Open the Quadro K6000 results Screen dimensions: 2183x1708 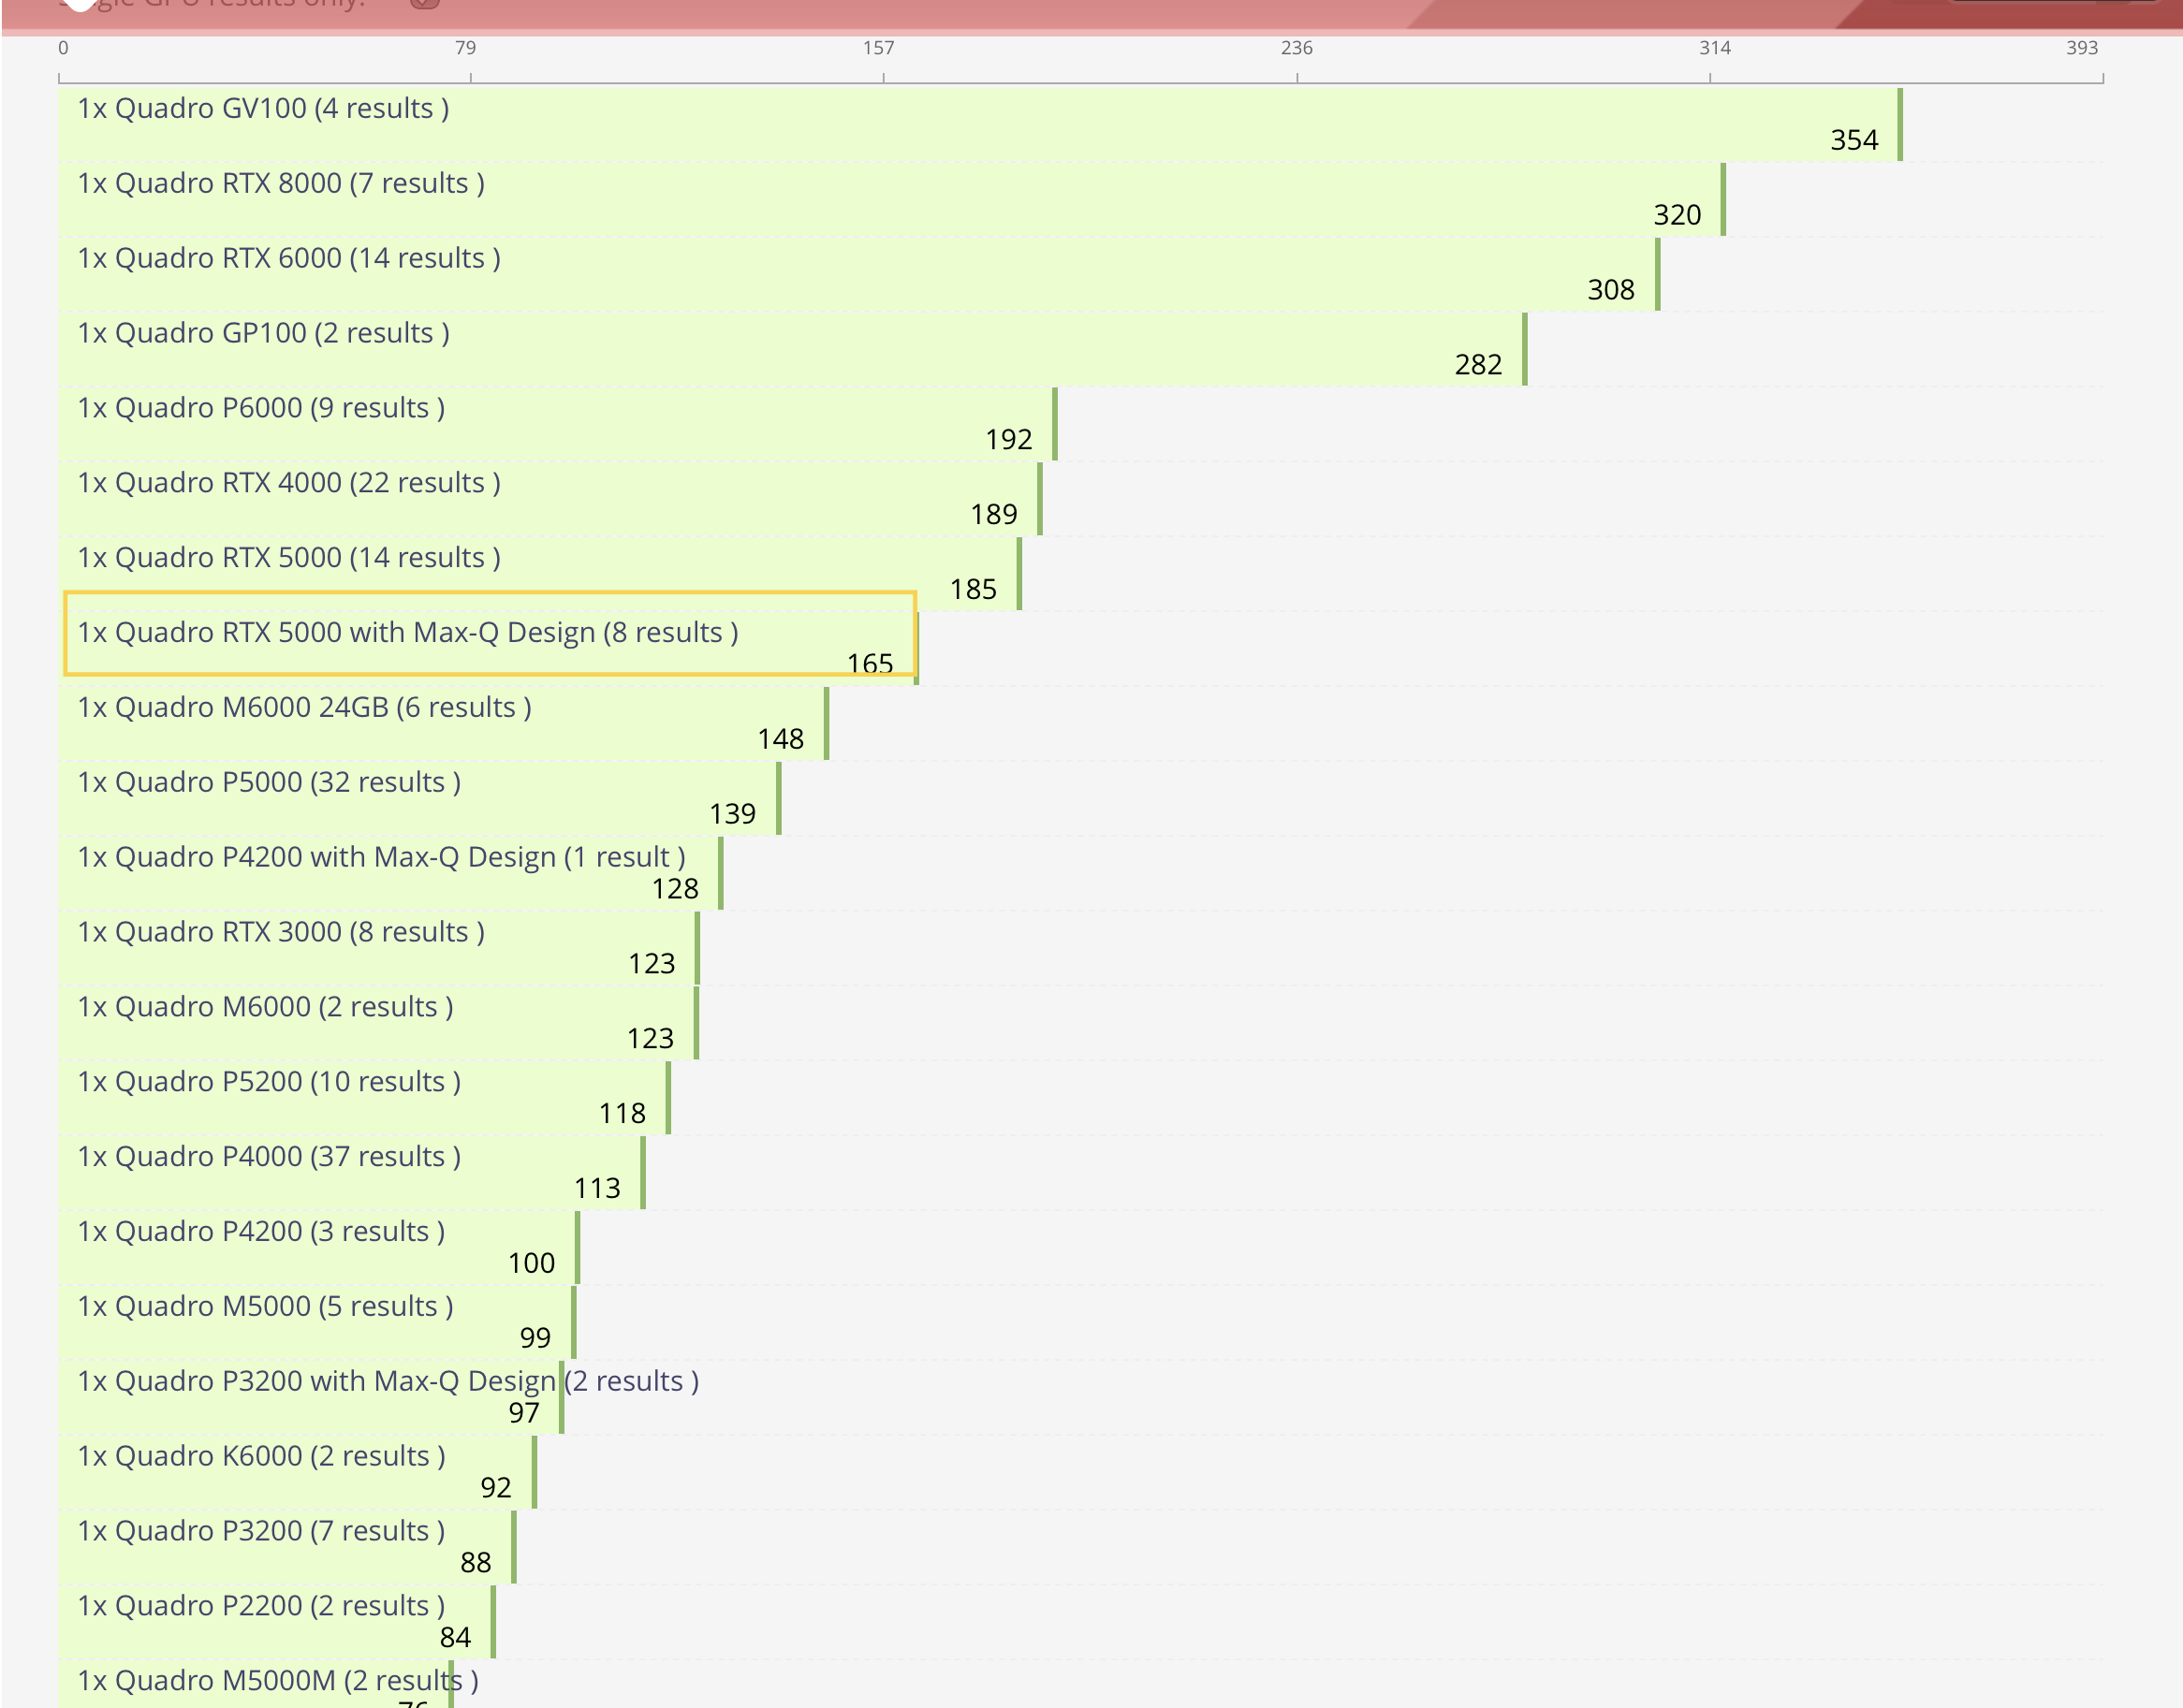tap(260, 1457)
